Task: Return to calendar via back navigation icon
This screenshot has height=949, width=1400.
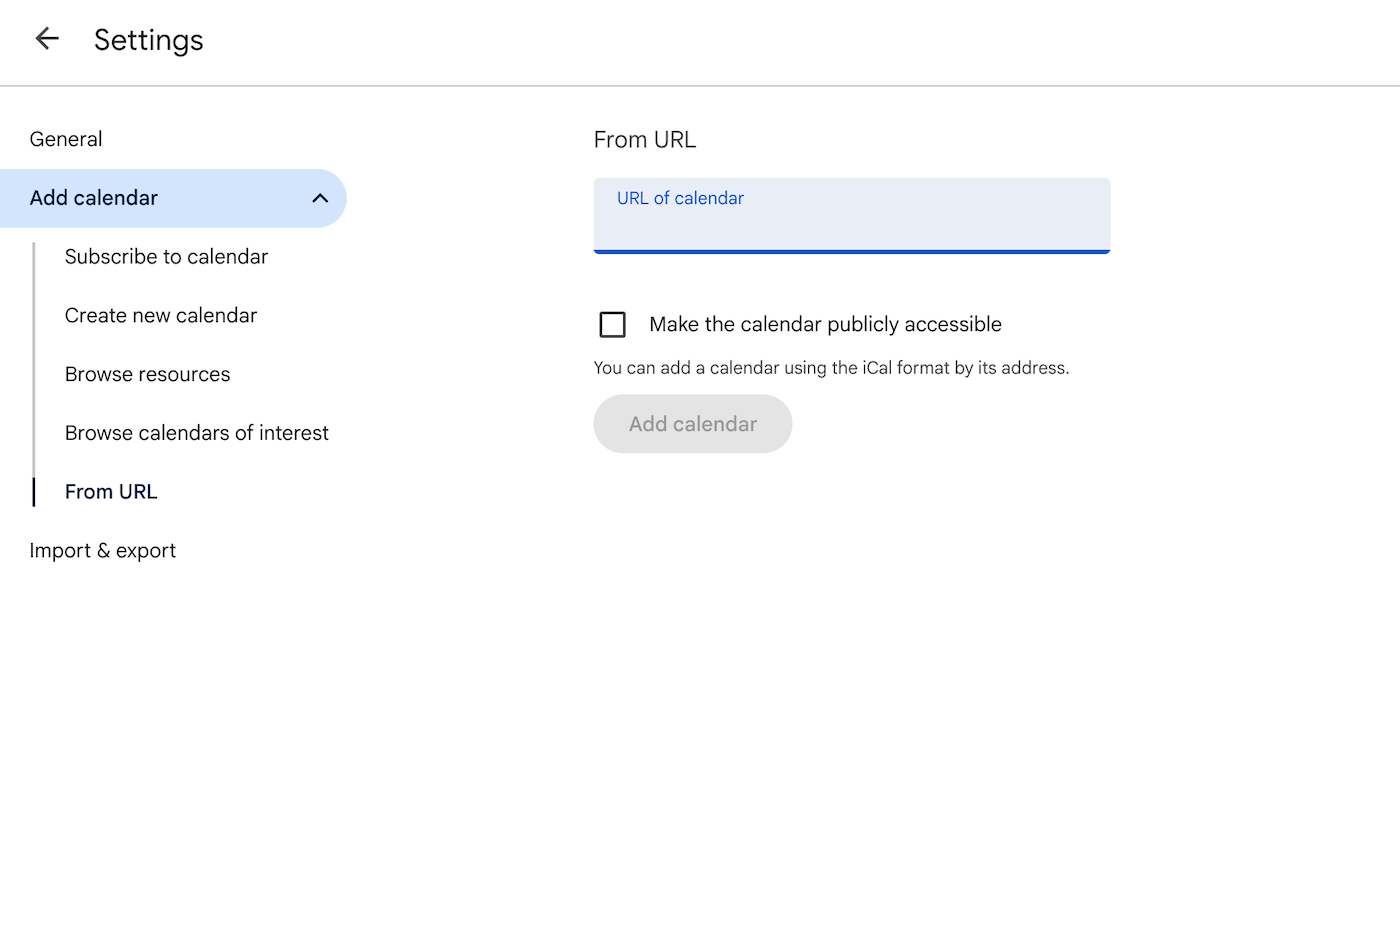Action: 47,38
